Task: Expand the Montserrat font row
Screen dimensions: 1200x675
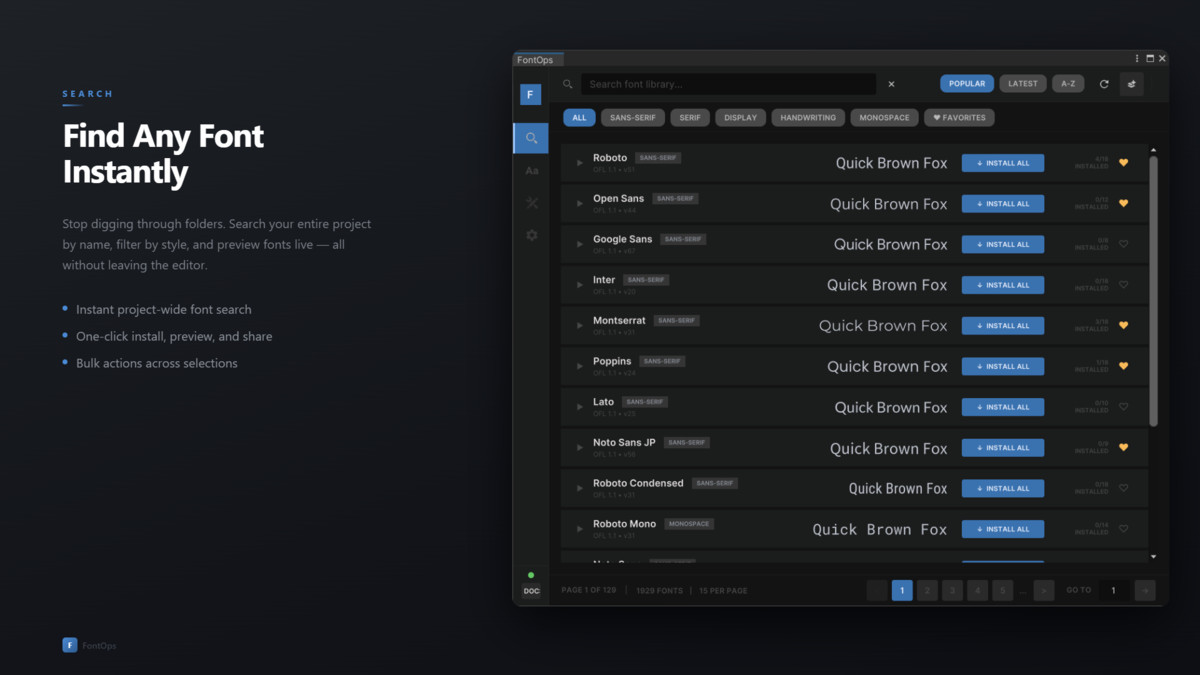Action: [x=580, y=326]
